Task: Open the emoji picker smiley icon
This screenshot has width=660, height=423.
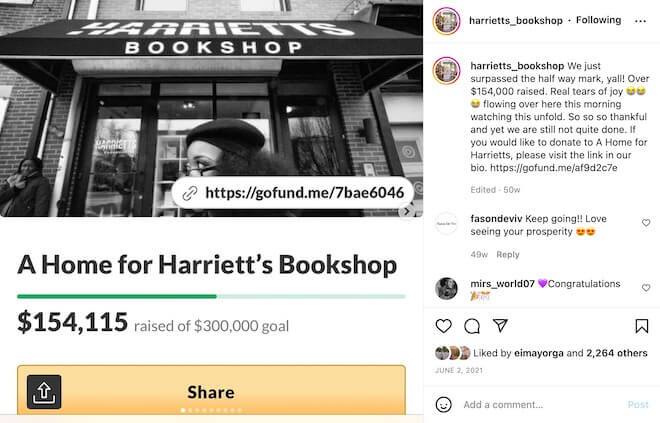Action: 444,404
